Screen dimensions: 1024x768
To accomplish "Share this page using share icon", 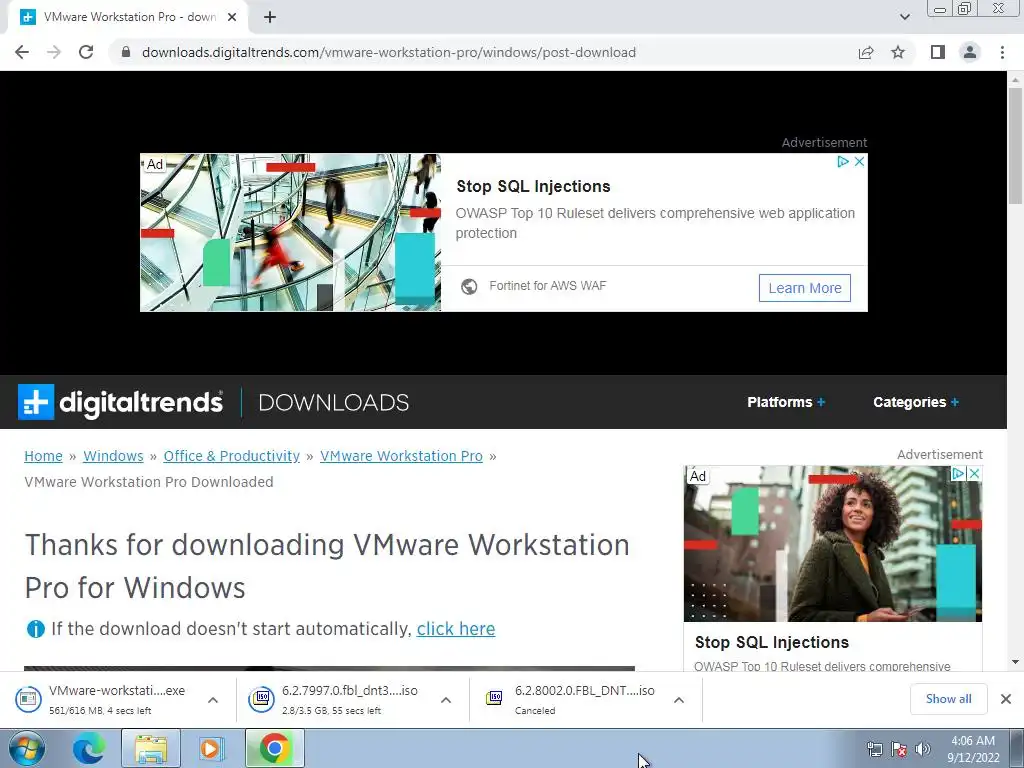I will click(866, 52).
